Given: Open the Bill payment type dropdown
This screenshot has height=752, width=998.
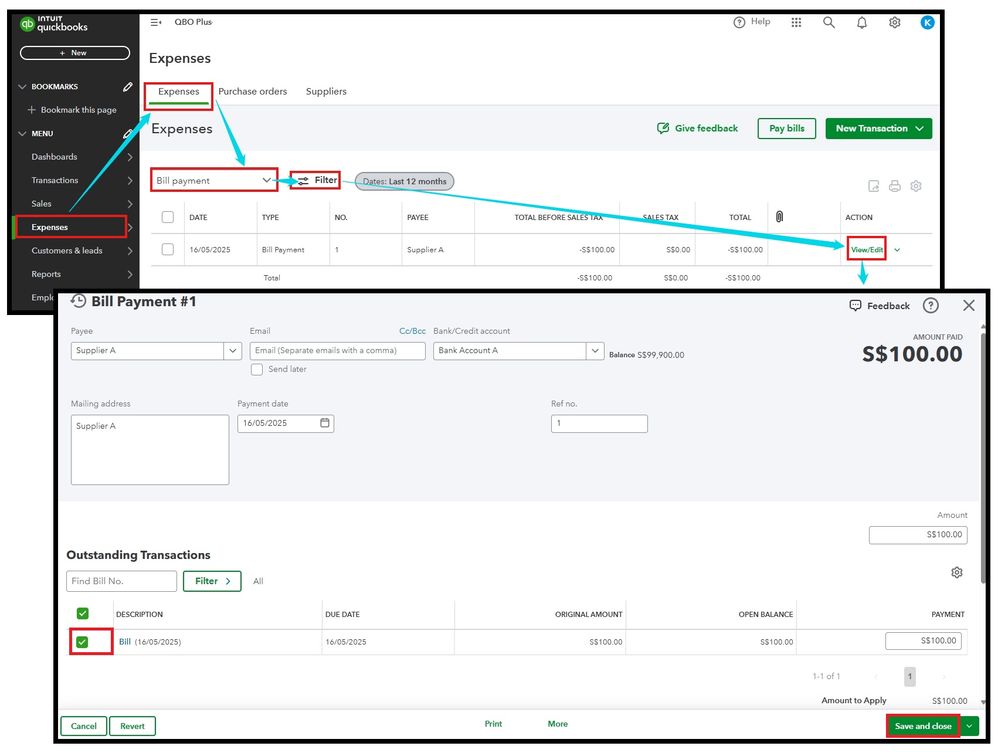Looking at the screenshot, I should tap(214, 180).
